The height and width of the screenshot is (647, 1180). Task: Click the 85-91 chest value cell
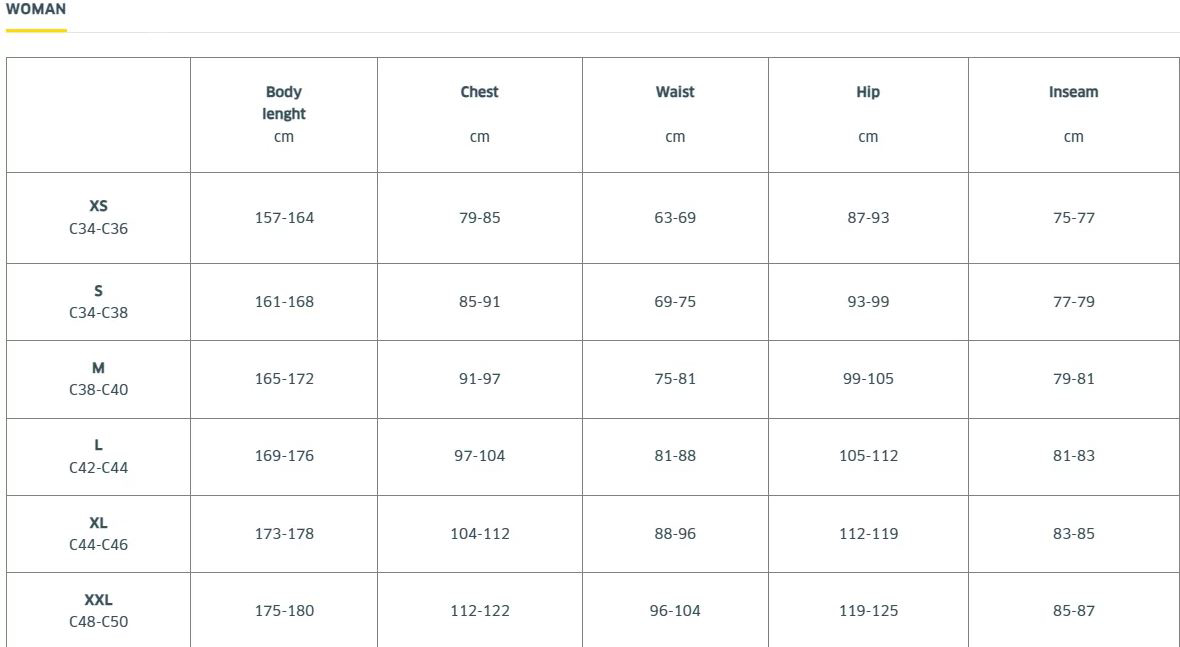[479, 302]
